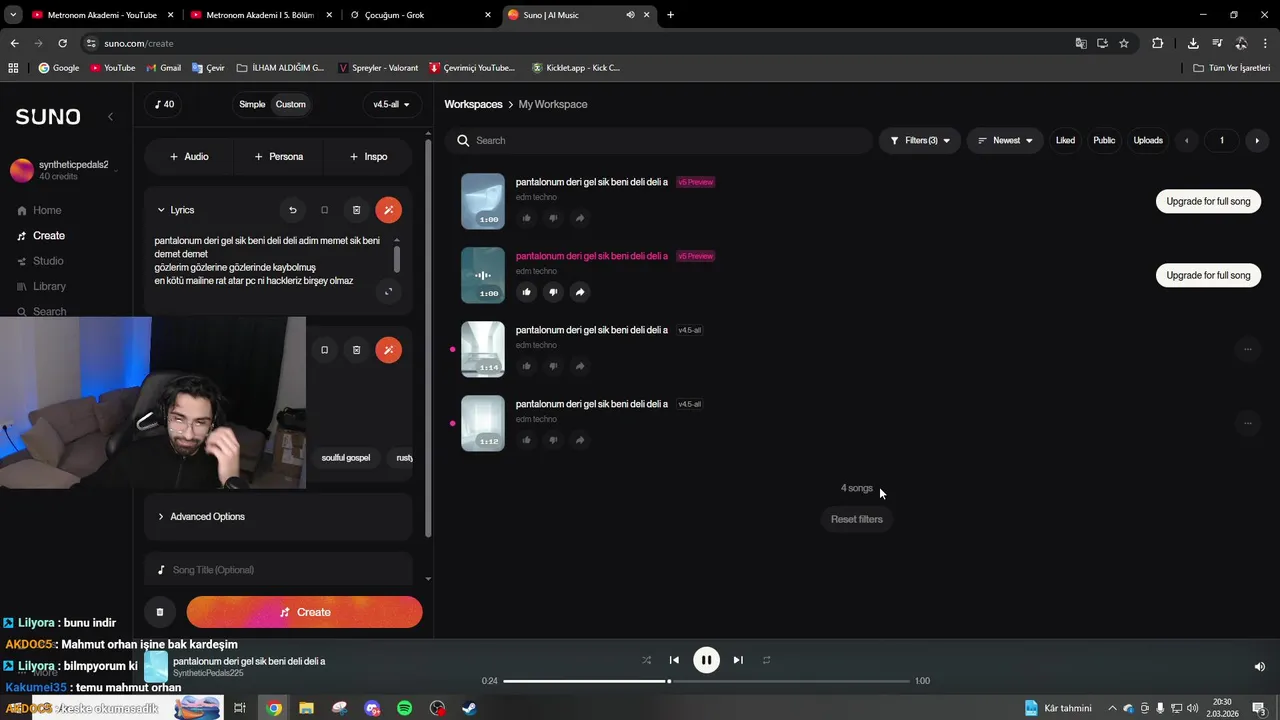Image resolution: width=1280 pixels, height=720 pixels.
Task: Select Custom creation mode
Action: pyautogui.click(x=291, y=104)
